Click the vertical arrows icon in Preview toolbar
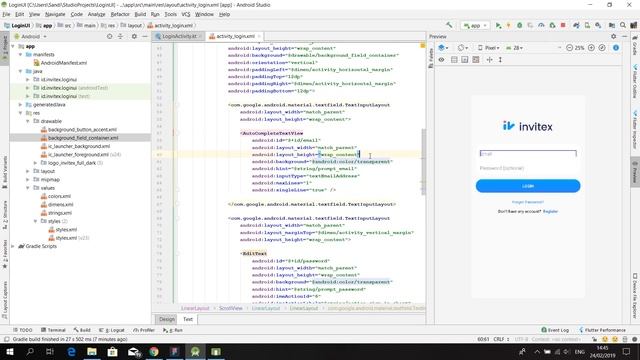640x360 pixels. click(x=500, y=60)
